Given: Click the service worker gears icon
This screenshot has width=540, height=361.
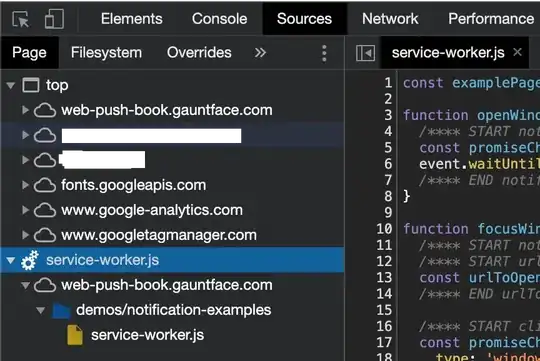Looking at the screenshot, I should [x=30, y=260].
